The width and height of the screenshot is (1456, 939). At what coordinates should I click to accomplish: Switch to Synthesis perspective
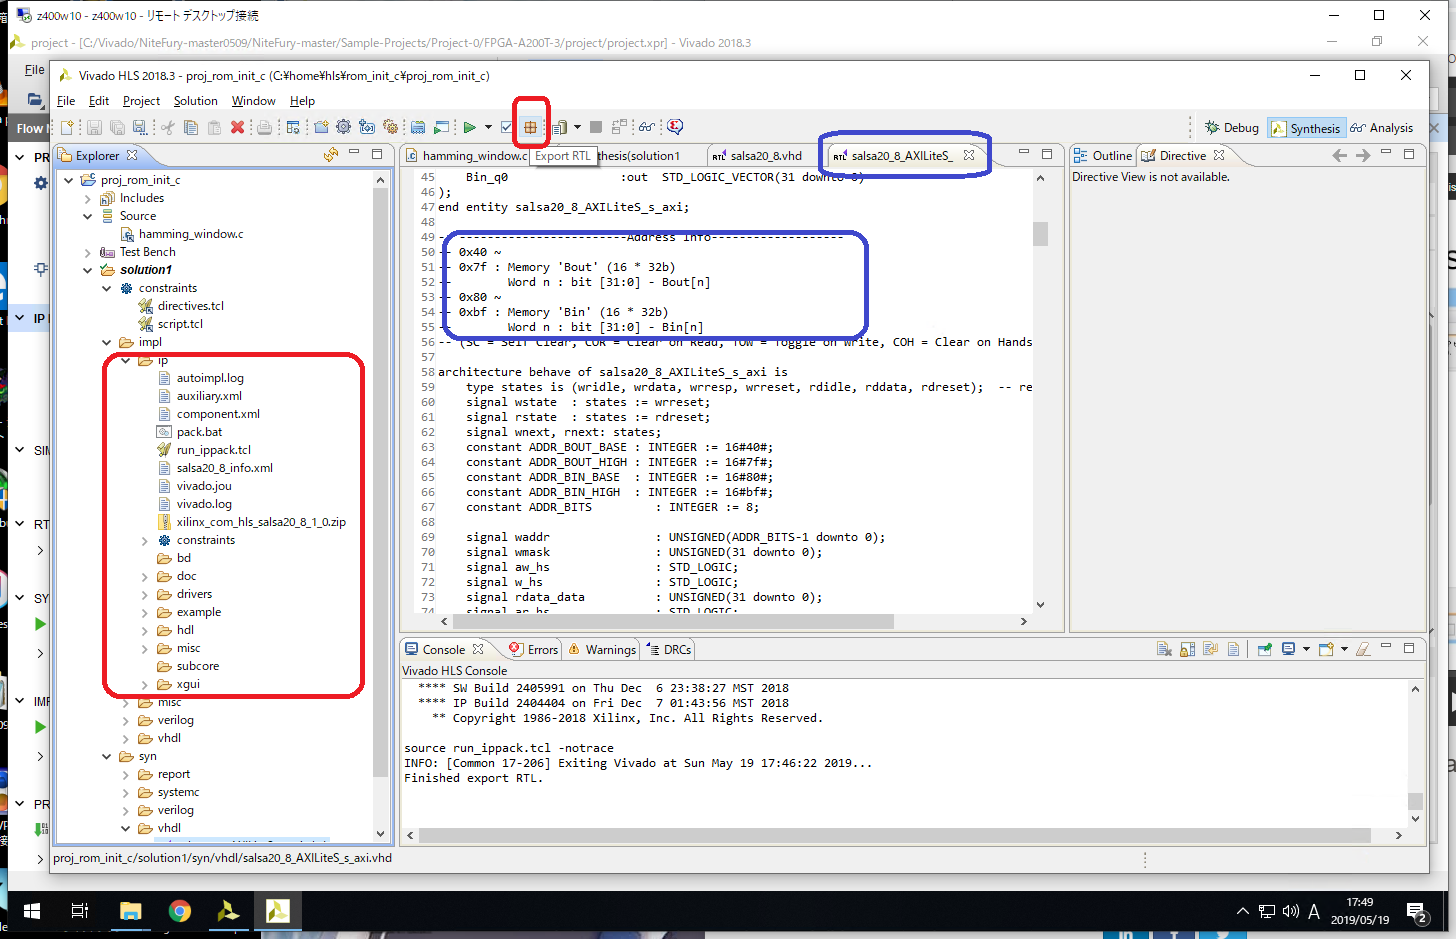[1306, 128]
